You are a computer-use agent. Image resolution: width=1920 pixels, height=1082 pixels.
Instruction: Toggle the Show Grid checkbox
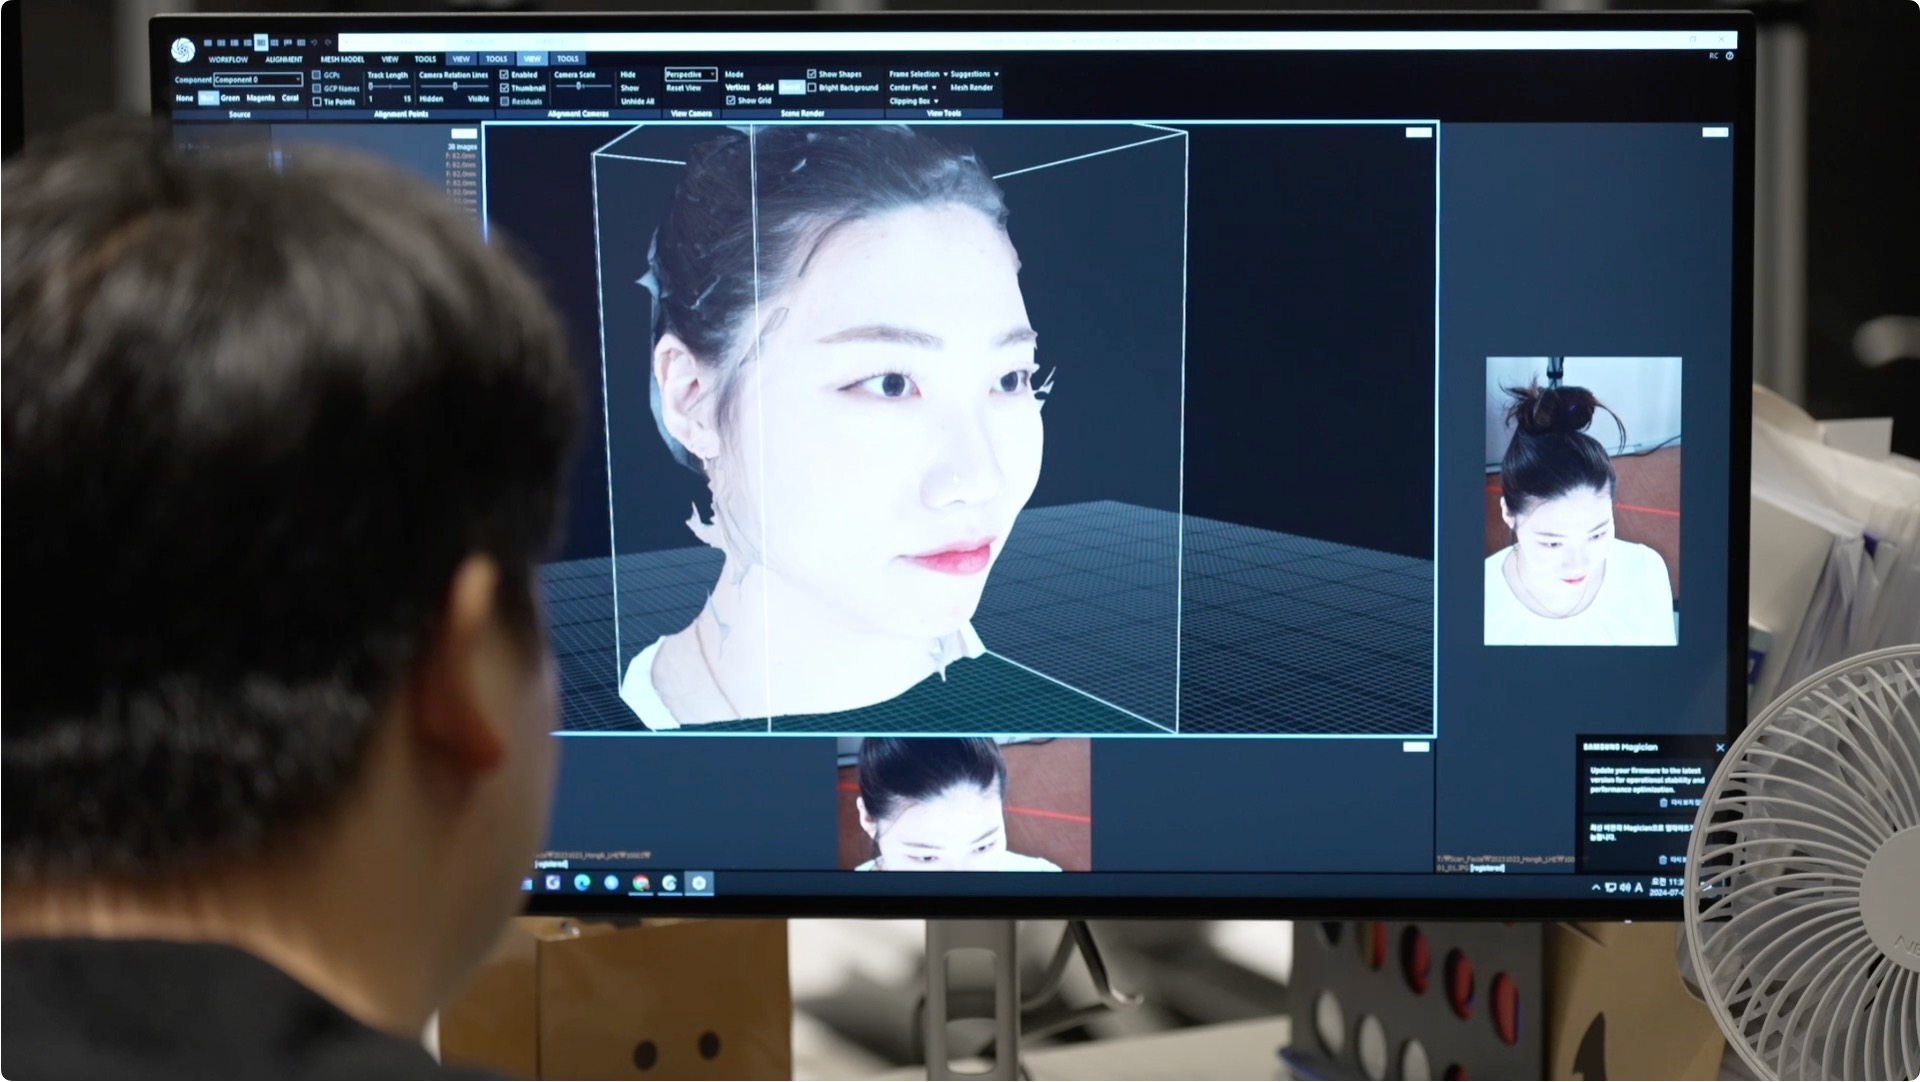[x=731, y=101]
